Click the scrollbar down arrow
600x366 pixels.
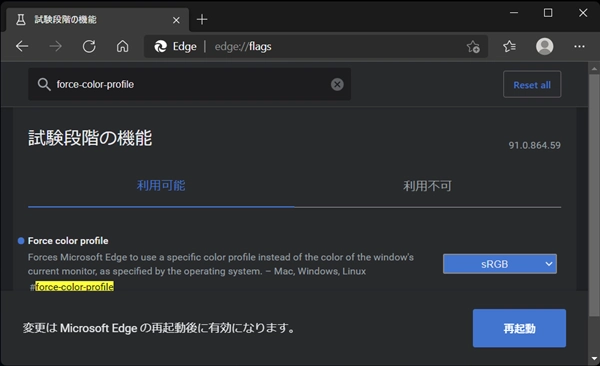tap(594, 359)
